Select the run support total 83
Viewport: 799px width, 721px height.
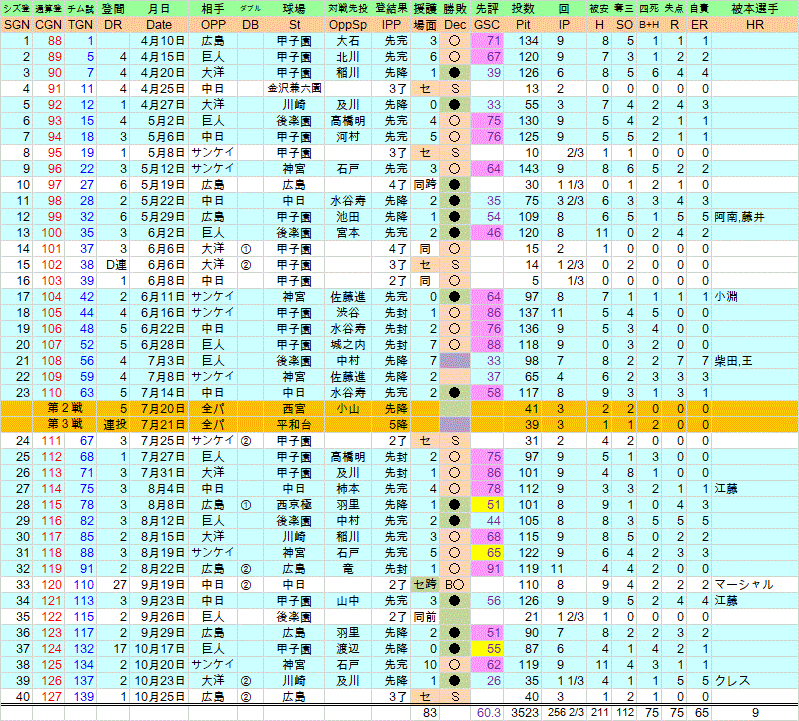tap(430, 713)
